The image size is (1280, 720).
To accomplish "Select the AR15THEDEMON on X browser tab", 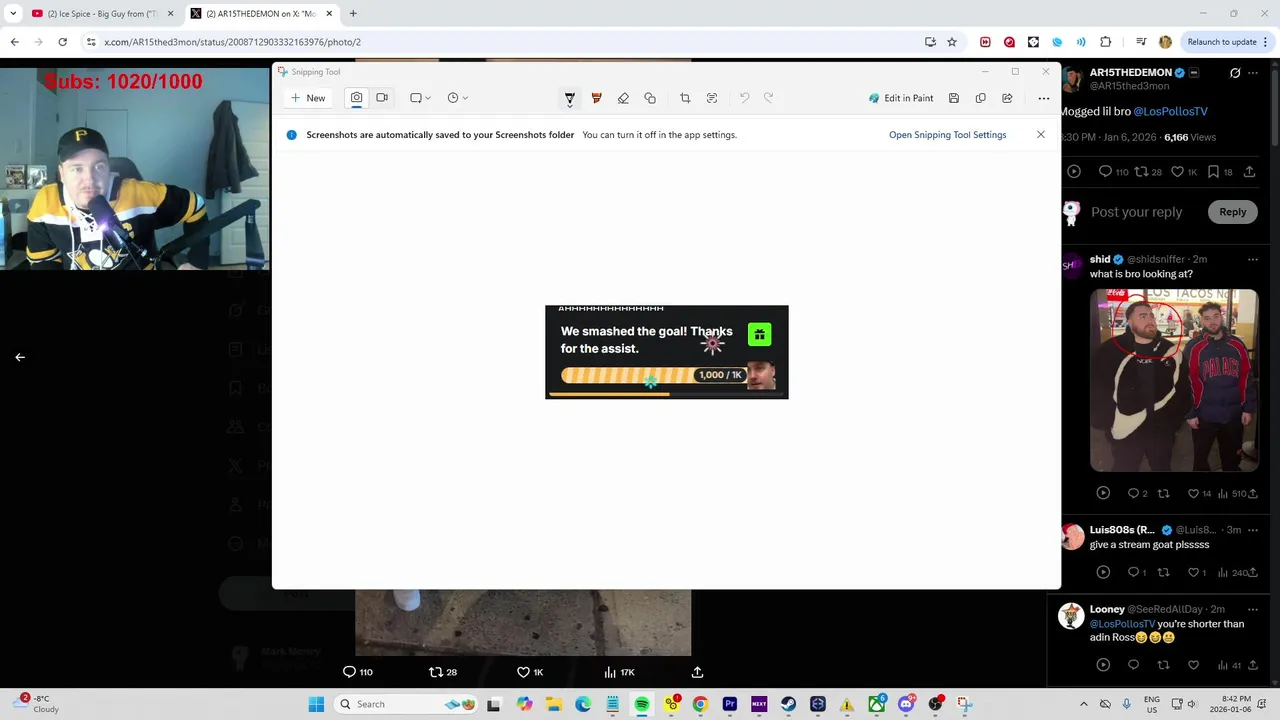I will point(260,14).
